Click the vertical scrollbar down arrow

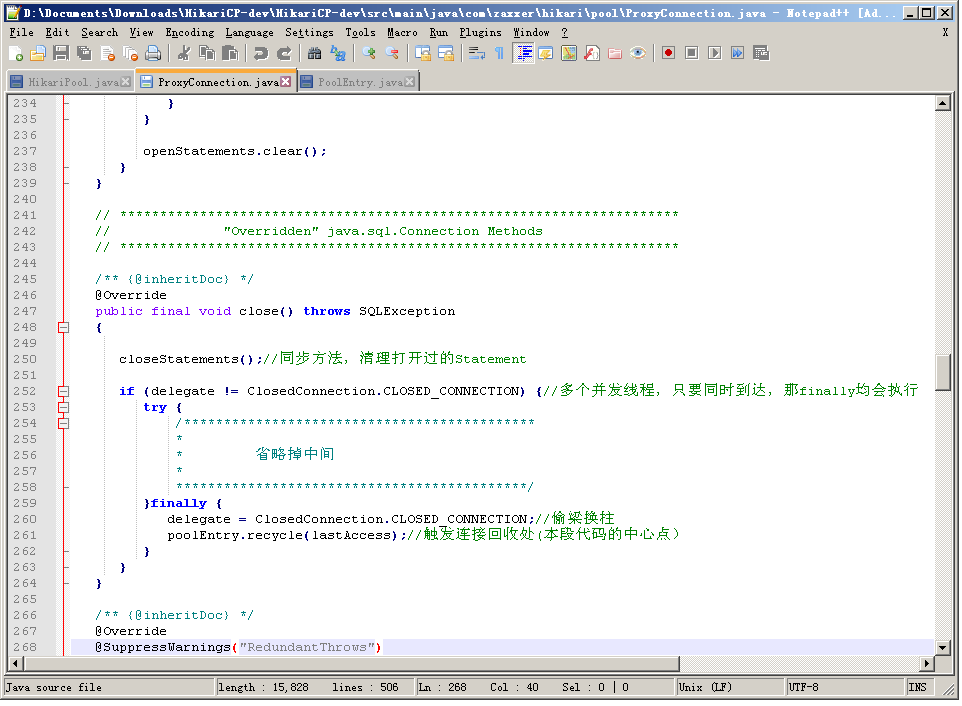943,647
